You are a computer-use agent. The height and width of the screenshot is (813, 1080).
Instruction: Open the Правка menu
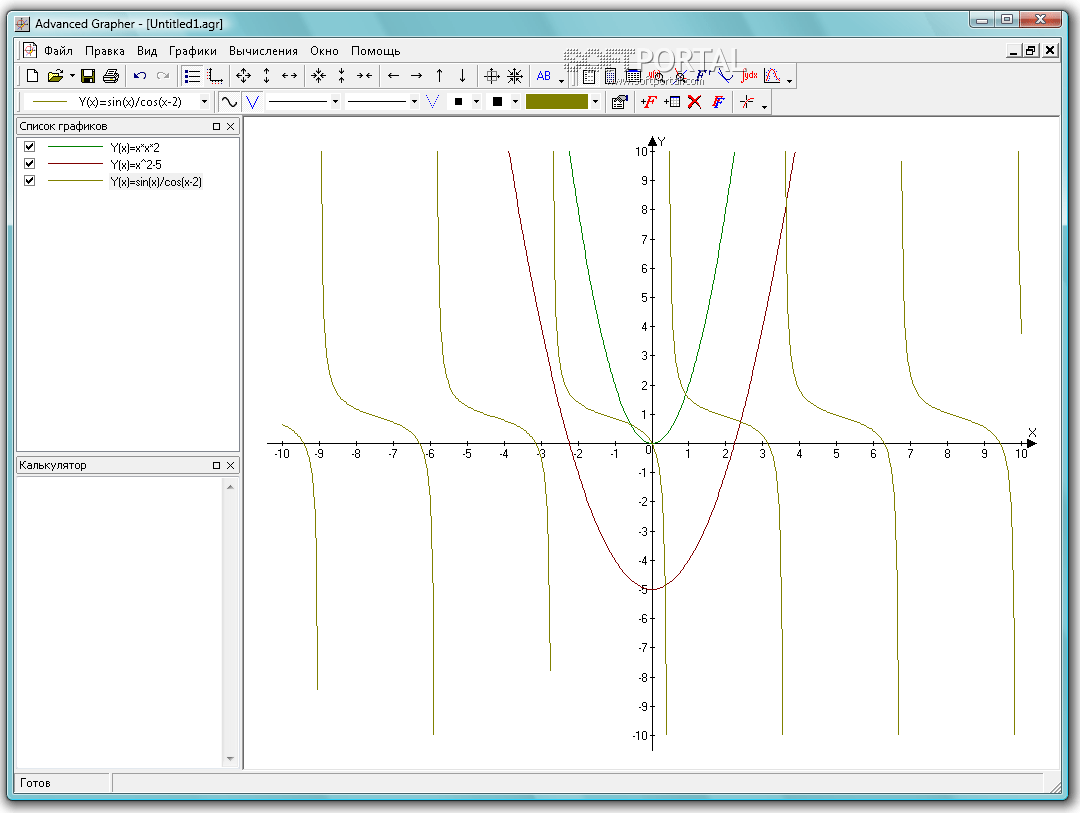(105, 51)
